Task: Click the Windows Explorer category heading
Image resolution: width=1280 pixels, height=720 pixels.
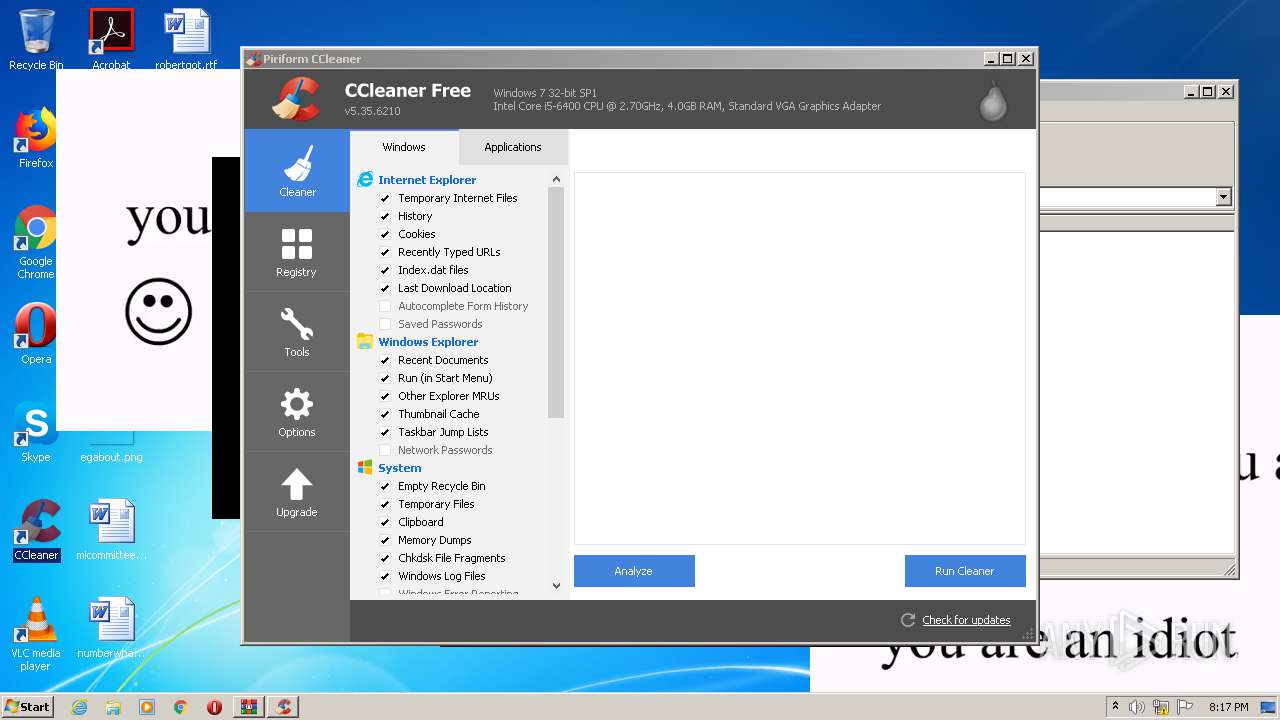Action: point(428,342)
